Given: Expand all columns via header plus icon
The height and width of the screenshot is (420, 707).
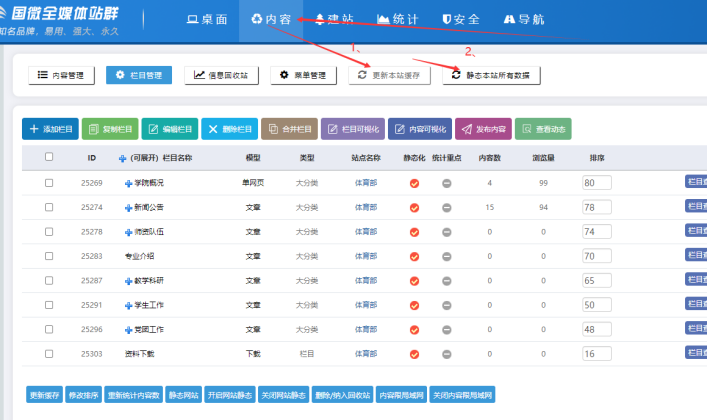Looking at the screenshot, I should pos(123,158).
